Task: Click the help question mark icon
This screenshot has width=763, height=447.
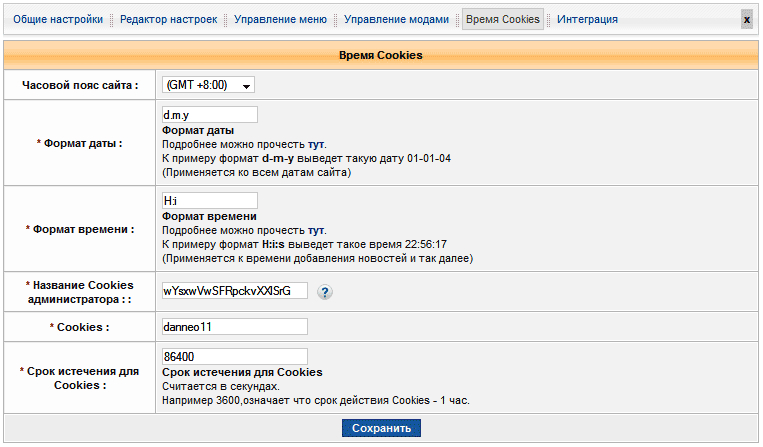Action: pyautogui.click(x=325, y=292)
